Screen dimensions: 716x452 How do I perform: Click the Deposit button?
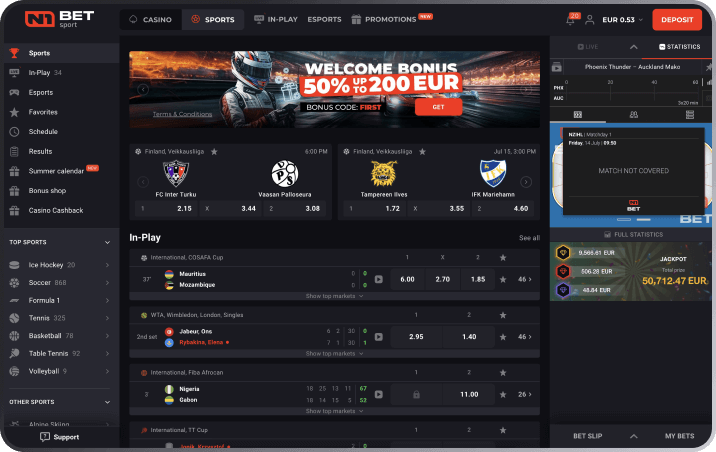(677, 20)
